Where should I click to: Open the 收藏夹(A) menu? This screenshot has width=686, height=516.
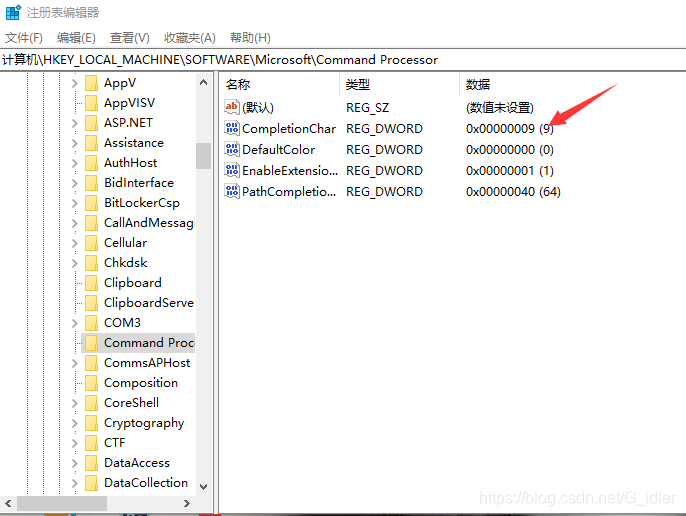[190, 38]
